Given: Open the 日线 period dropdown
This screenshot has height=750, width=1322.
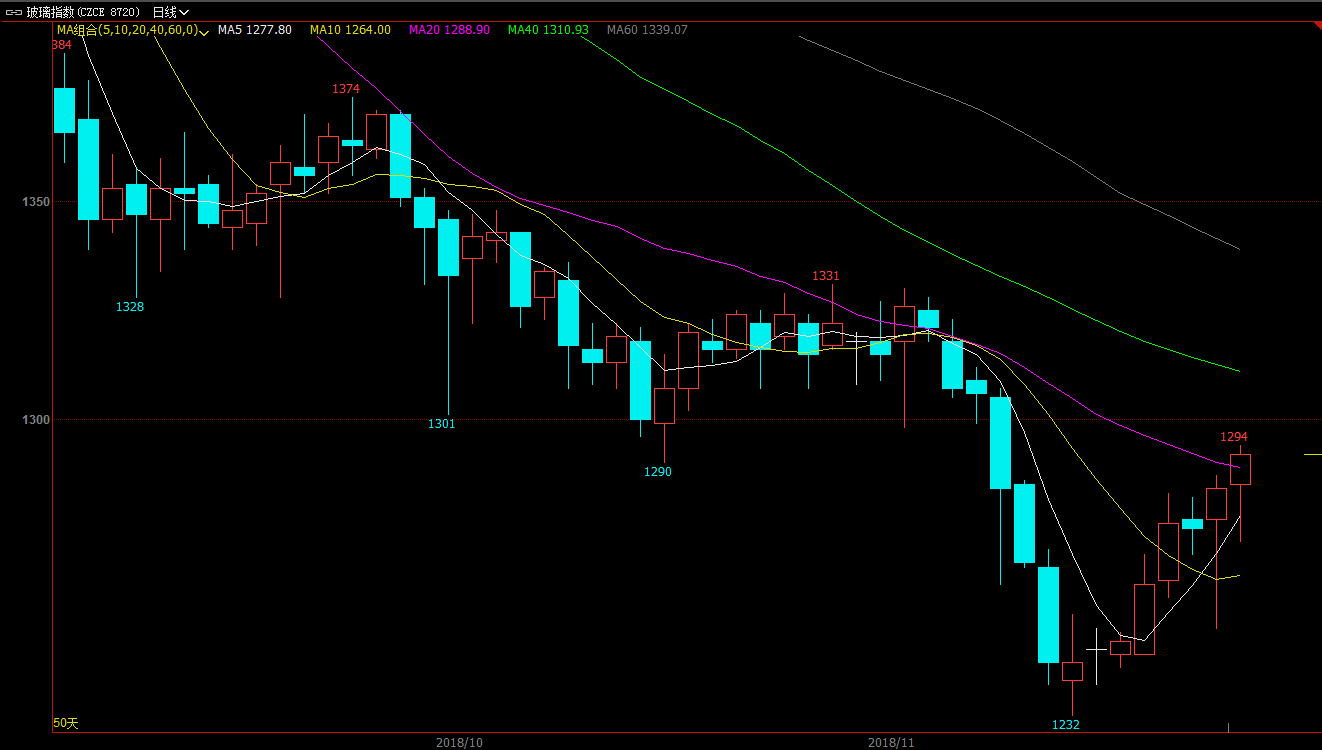Looking at the screenshot, I should click(170, 12).
